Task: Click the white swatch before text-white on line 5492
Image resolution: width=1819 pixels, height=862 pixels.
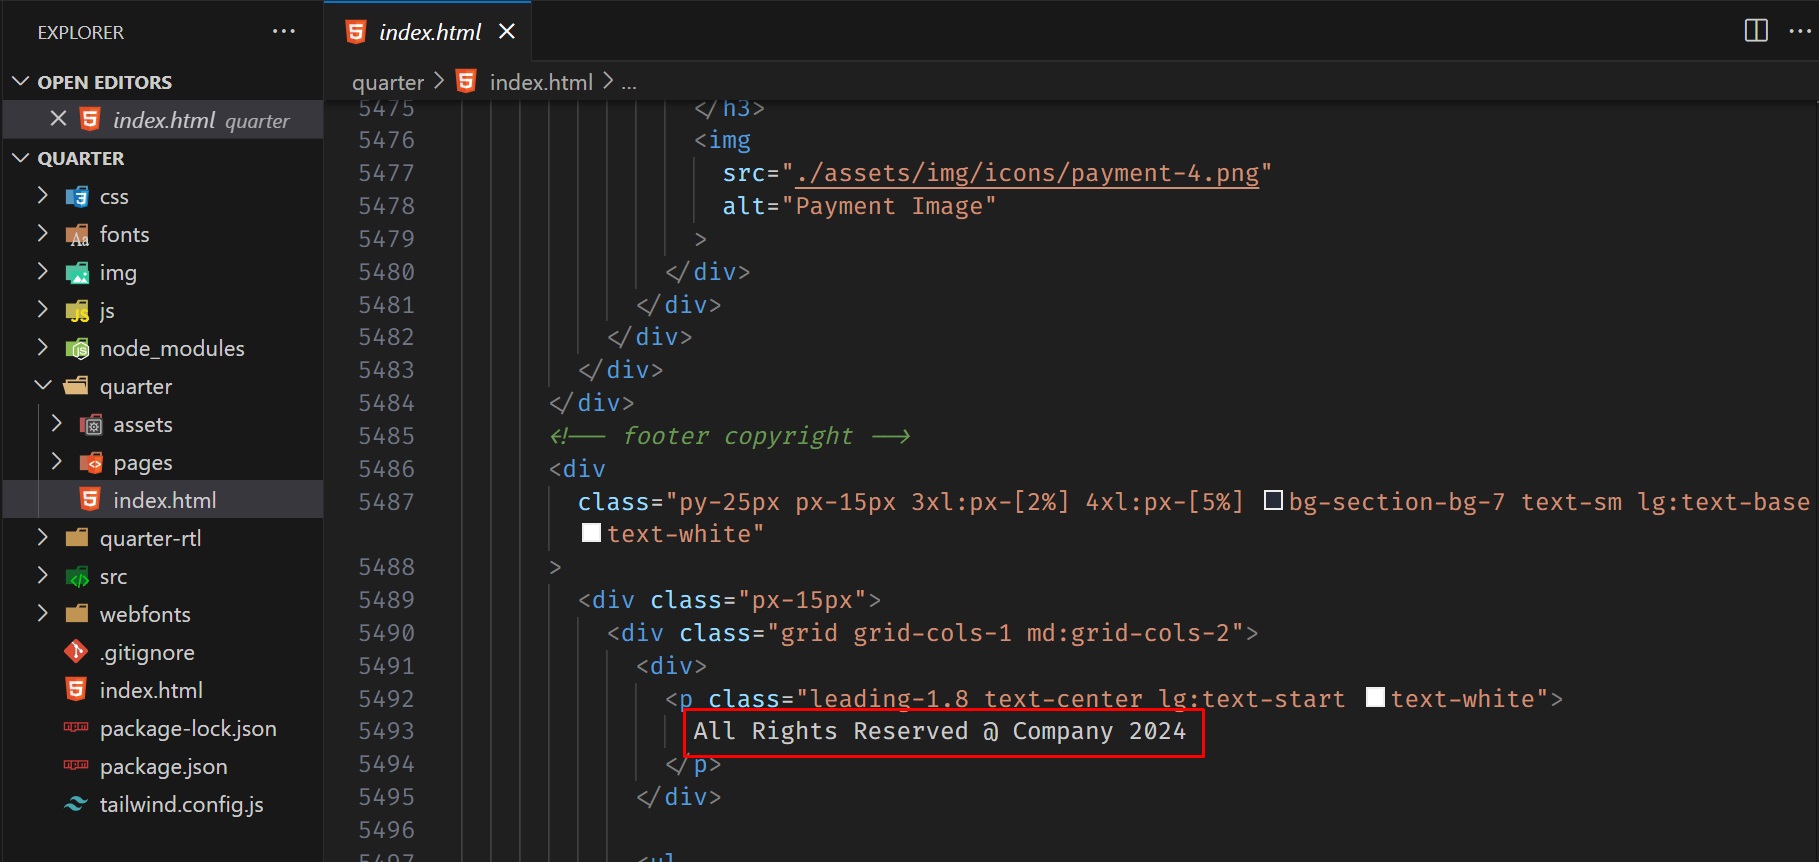Action: [1375, 698]
